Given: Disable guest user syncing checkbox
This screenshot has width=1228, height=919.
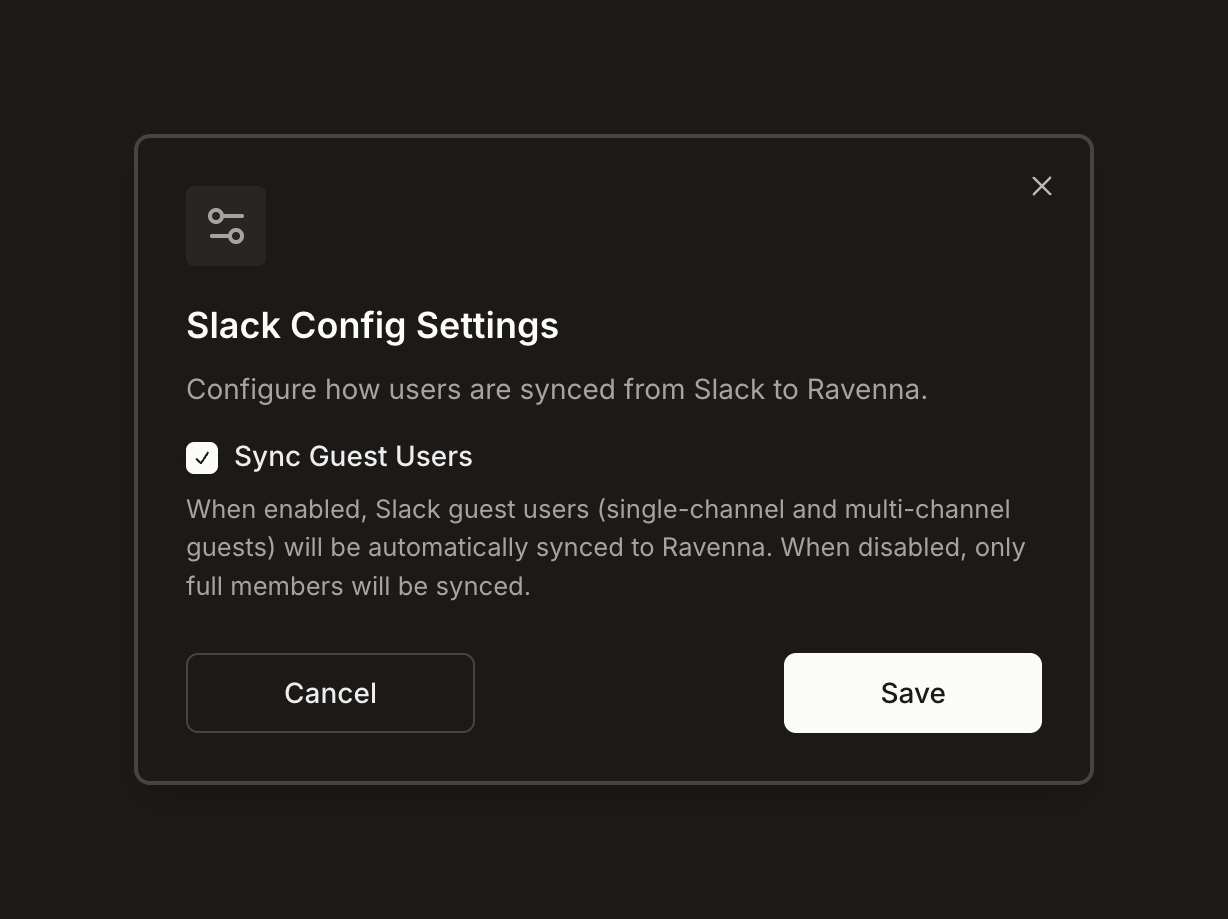Looking at the screenshot, I should coord(202,458).
